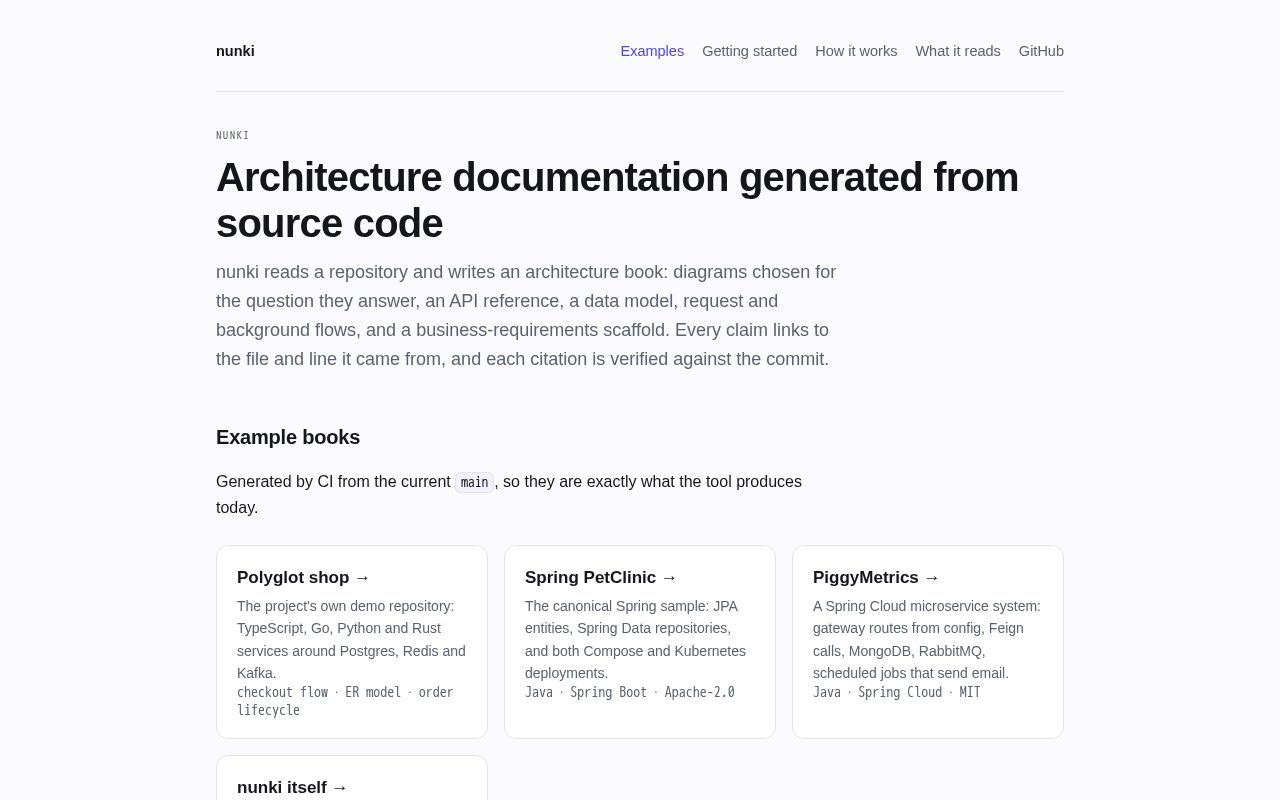Click the PiggyMetrics card description text
The image size is (1280, 800).
928,639
